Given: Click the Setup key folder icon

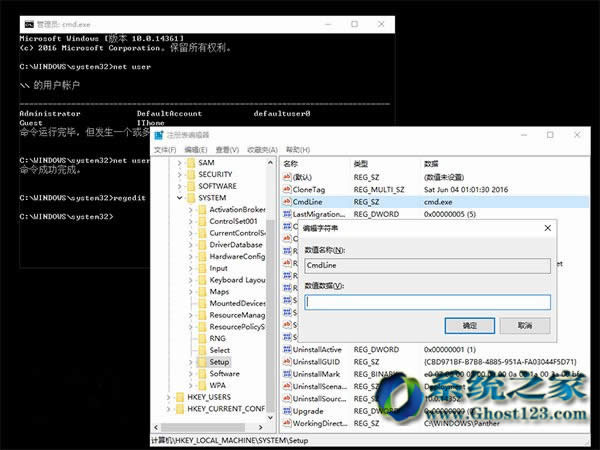Looking at the screenshot, I should coord(202,361).
